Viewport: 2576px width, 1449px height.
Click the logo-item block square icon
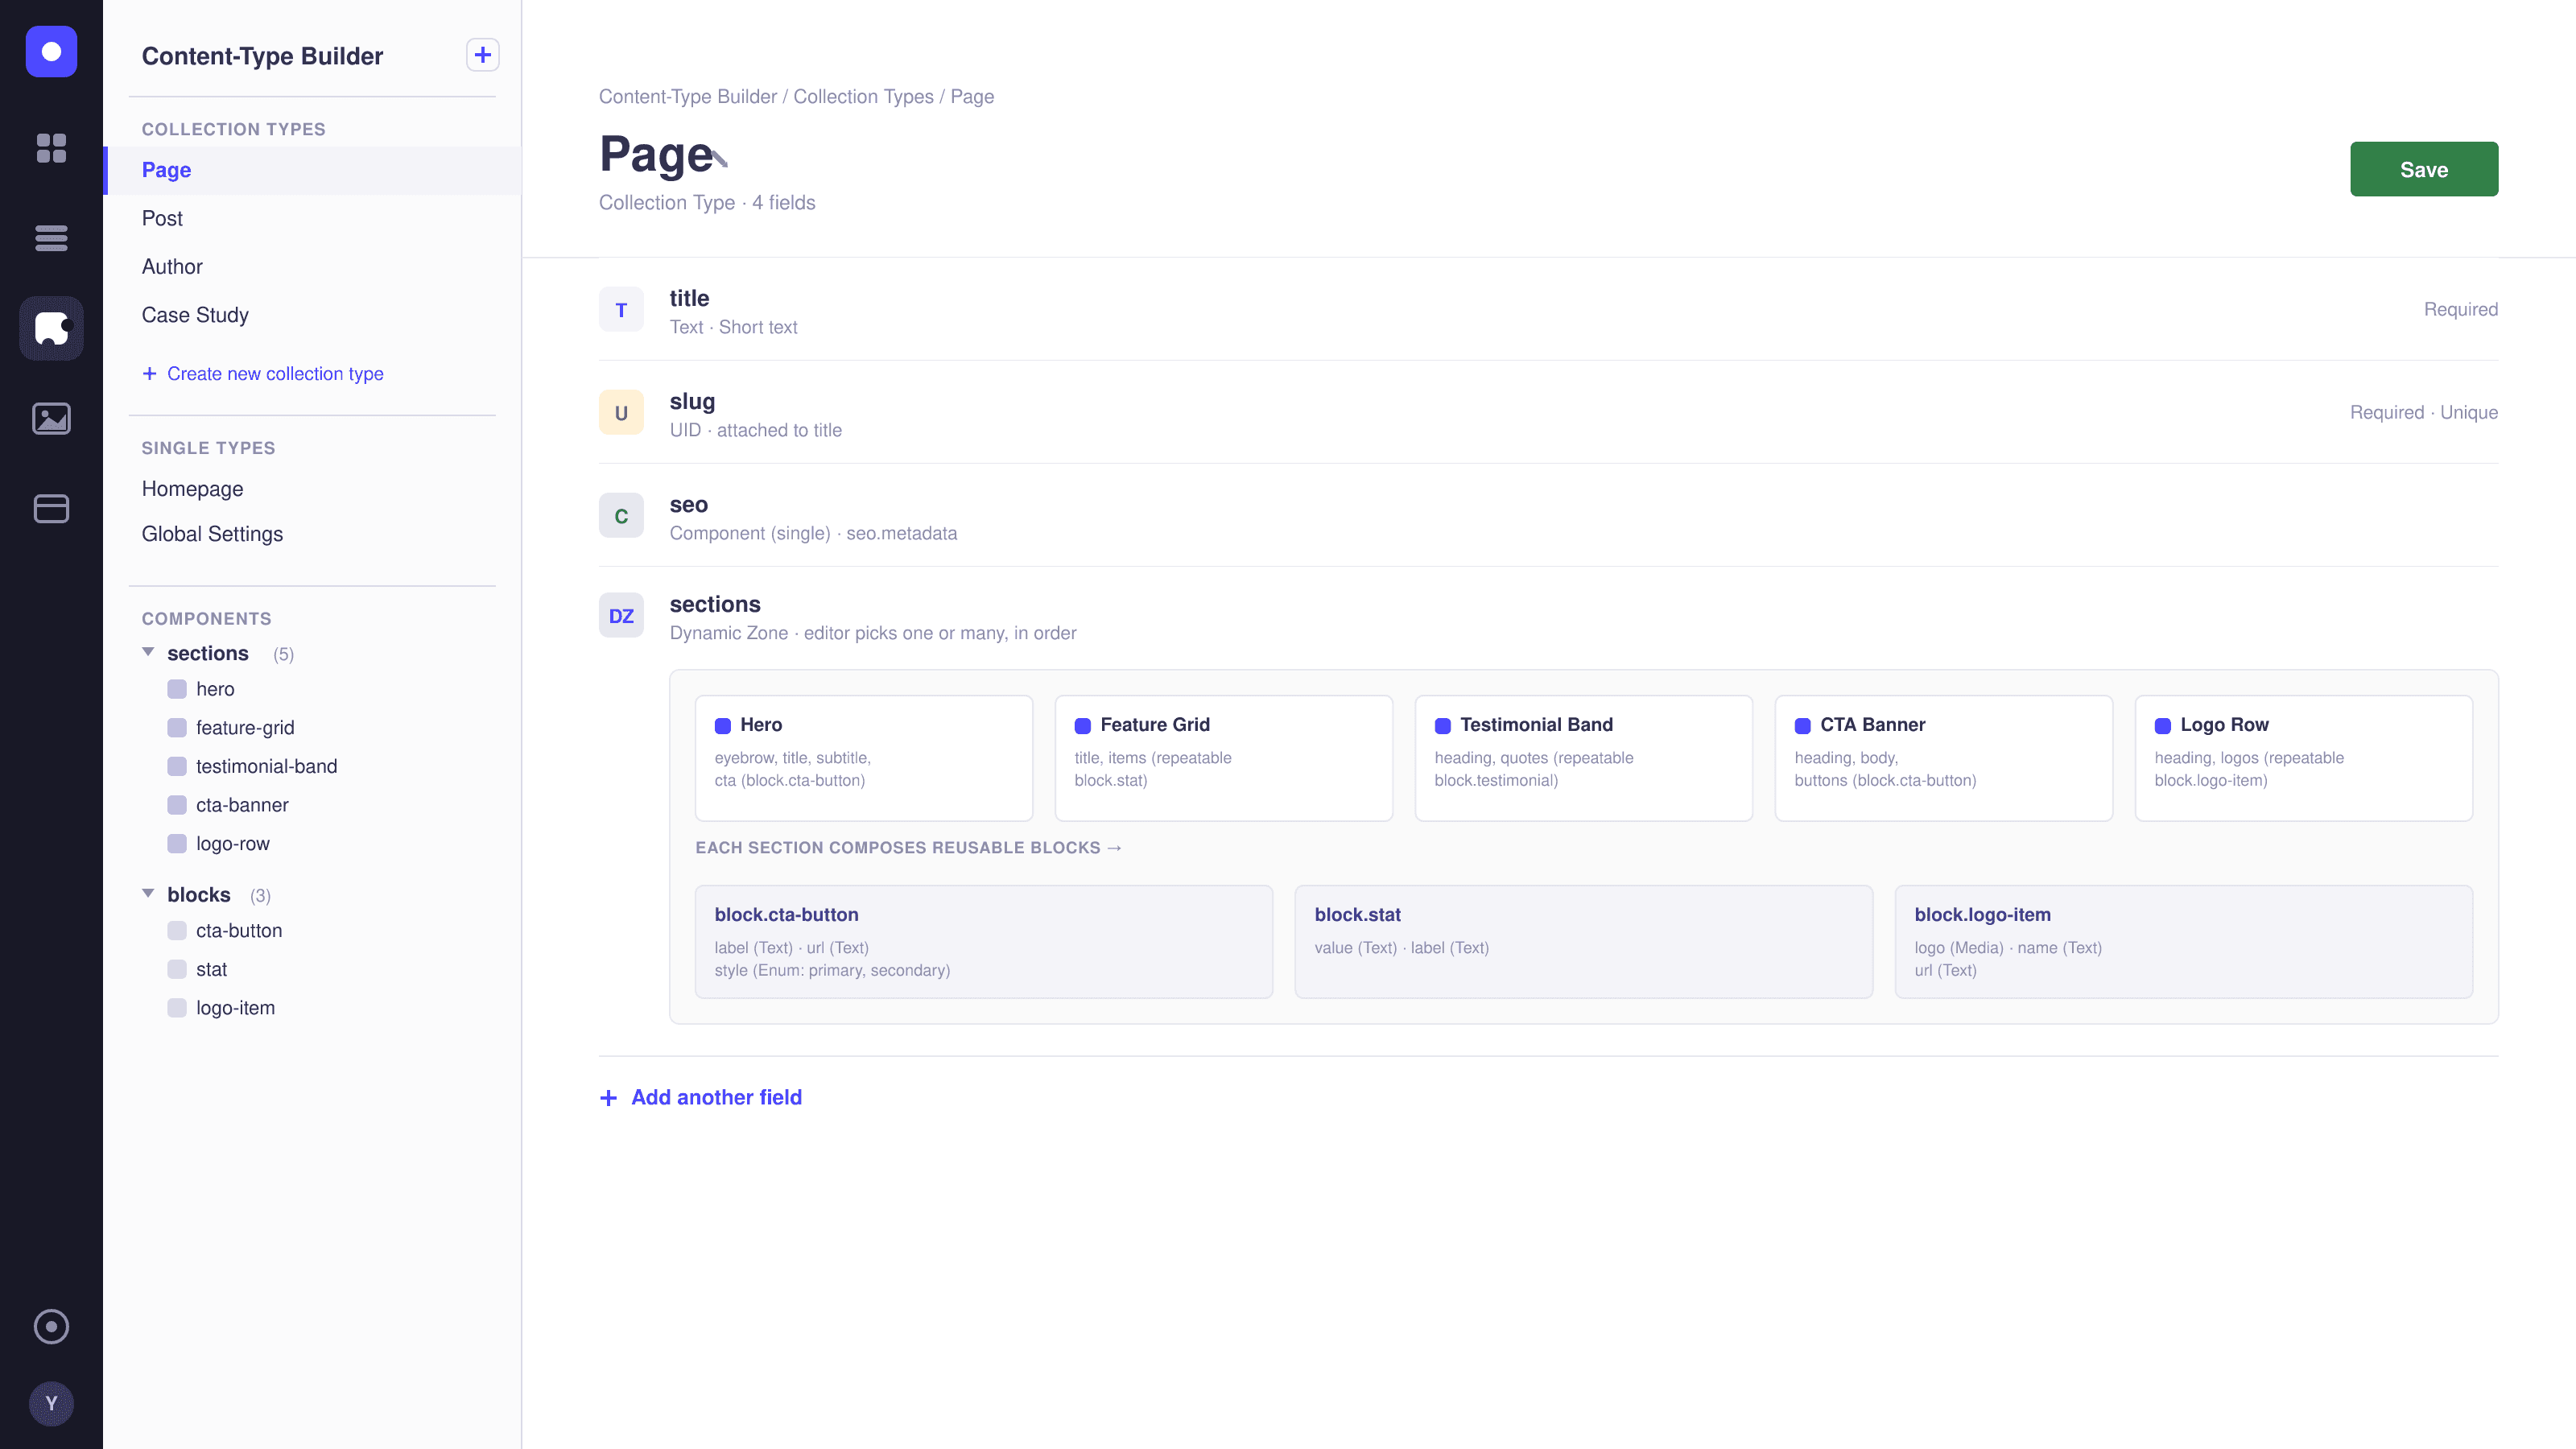(177, 1007)
